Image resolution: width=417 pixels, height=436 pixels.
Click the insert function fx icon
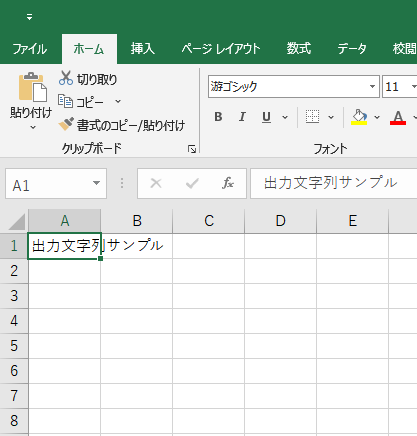(x=228, y=183)
